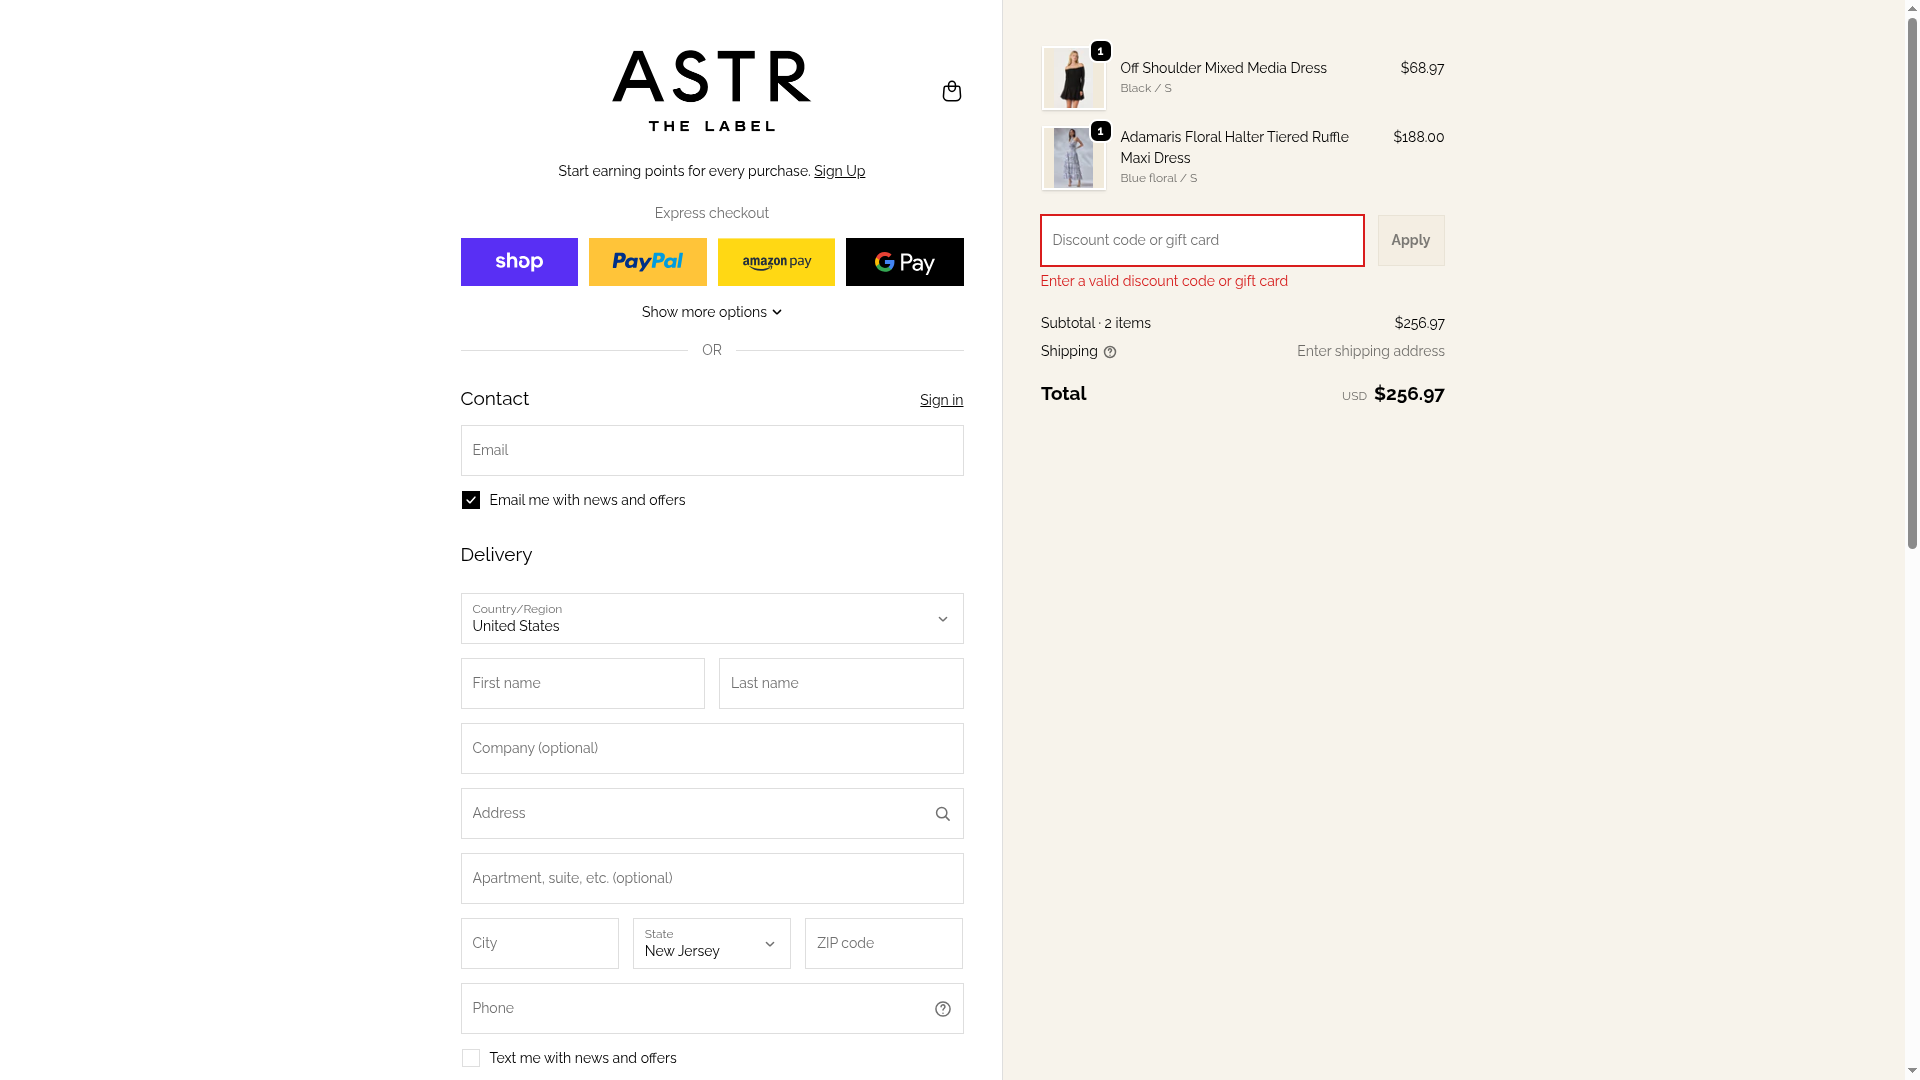Click the Discount code or gift card field

1202,240
